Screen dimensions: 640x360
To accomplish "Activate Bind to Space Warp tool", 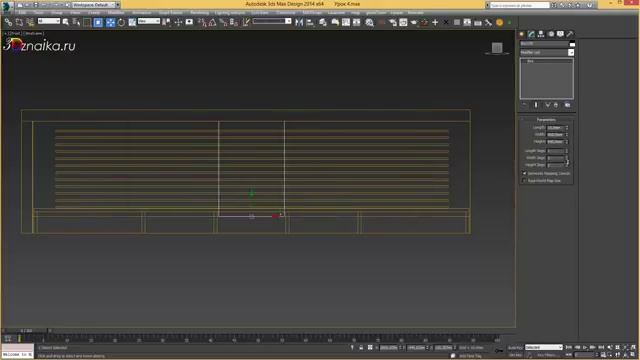I will pos(30,22).
